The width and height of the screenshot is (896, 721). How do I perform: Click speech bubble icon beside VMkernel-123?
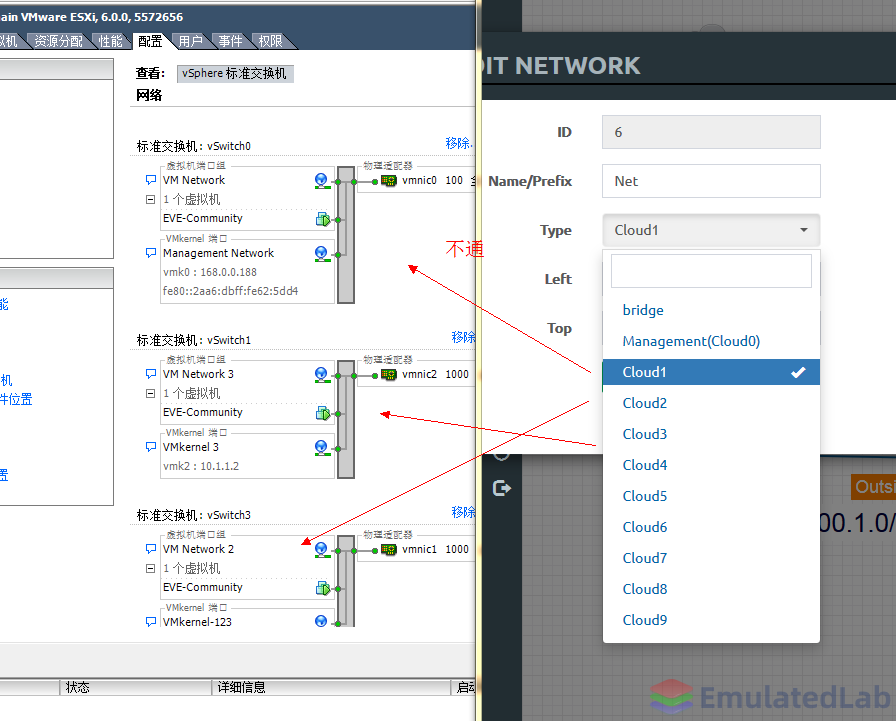[x=151, y=622]
